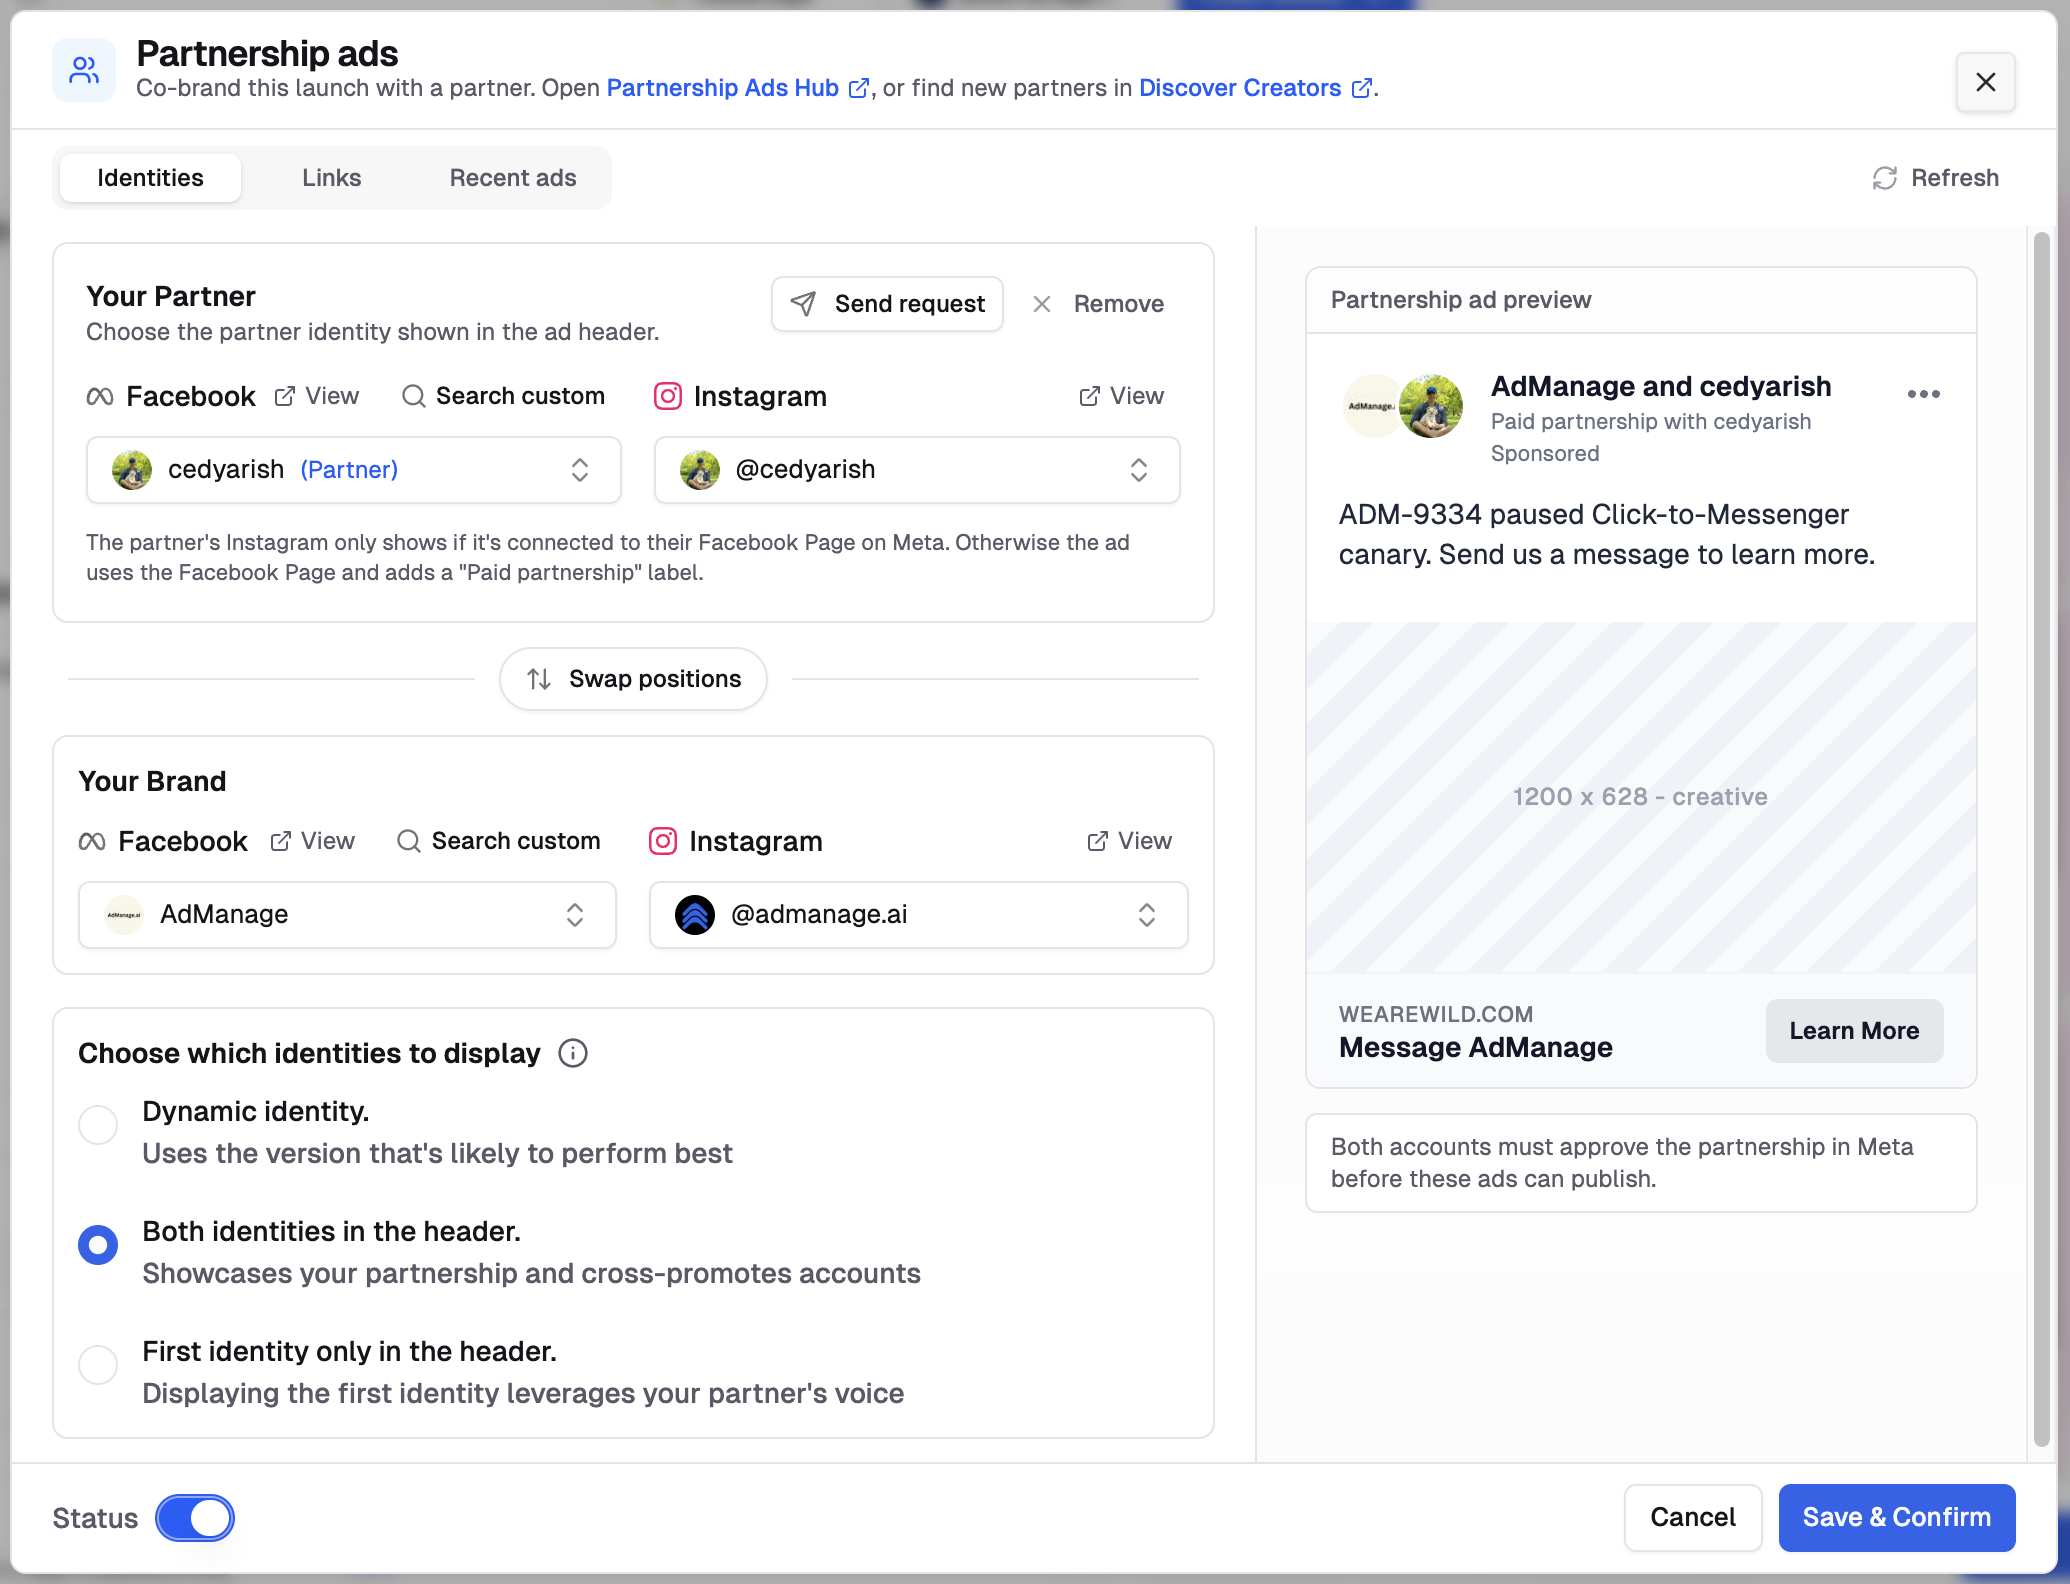Click the AdManage avatar in ad preview
2070x1584 pixels.
coord(1370,406)
